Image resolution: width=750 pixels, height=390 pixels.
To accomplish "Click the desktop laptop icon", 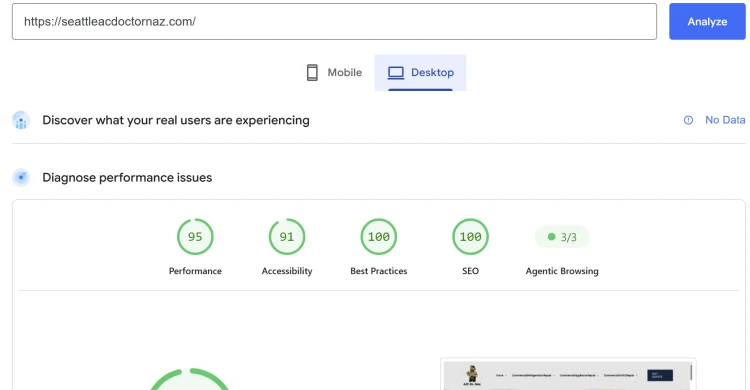I will coord(396,73).
